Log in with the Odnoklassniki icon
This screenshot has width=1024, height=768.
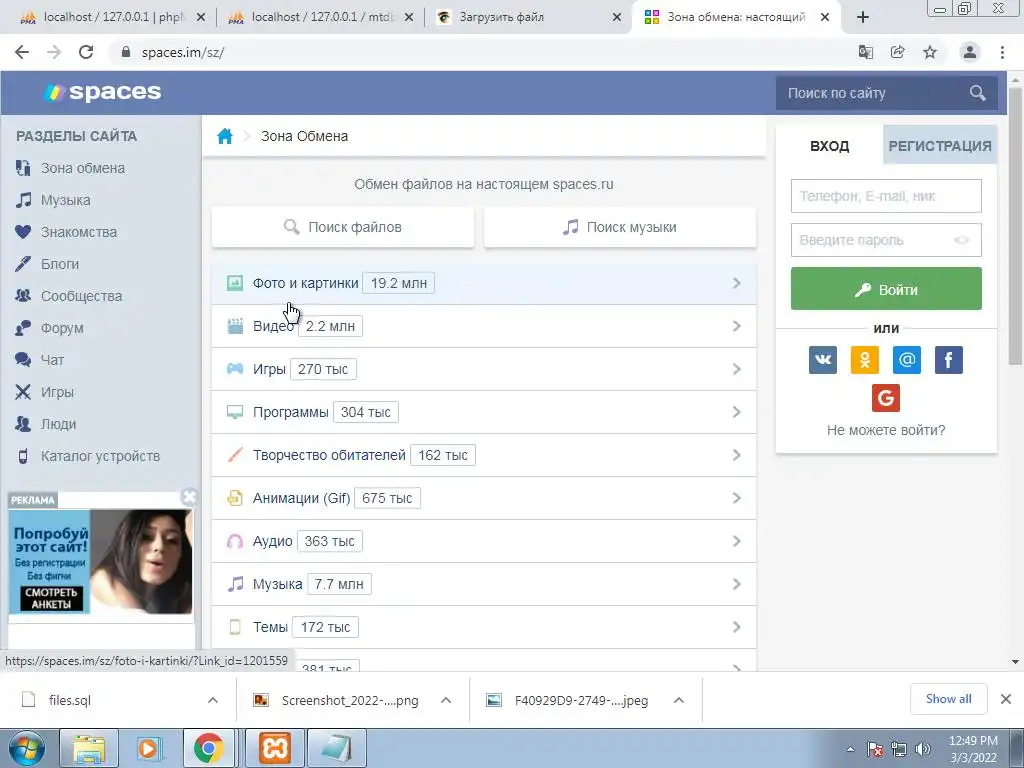(865, 360)
